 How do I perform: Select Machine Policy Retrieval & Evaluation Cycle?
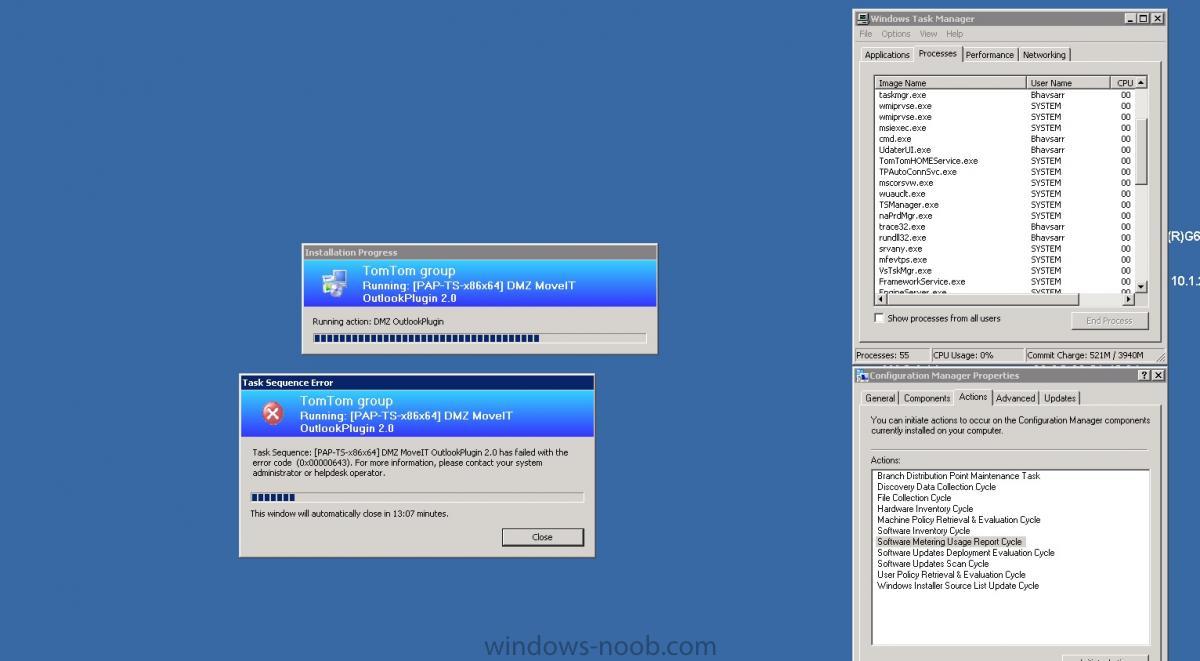click(x=958, y=520)
